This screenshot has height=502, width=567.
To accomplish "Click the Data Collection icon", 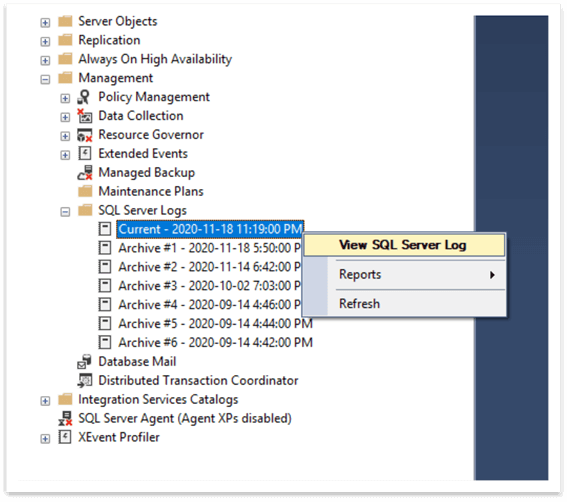I will point(85,116).
